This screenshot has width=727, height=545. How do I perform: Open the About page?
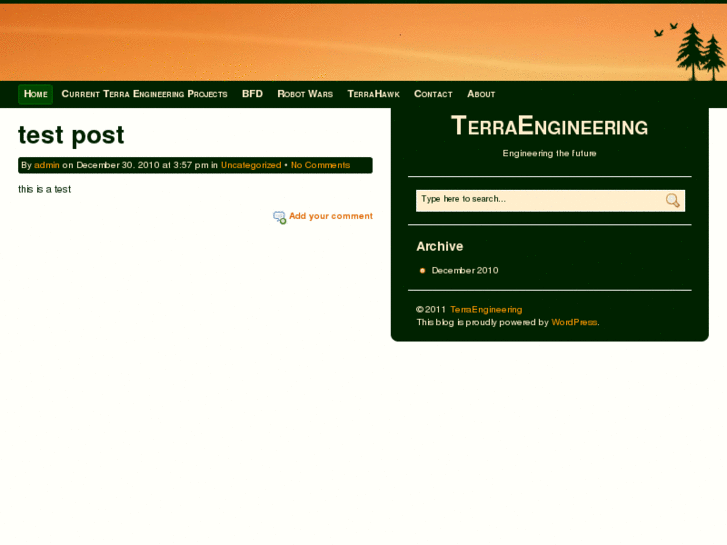pyautogui.click(x=481, y=94)
